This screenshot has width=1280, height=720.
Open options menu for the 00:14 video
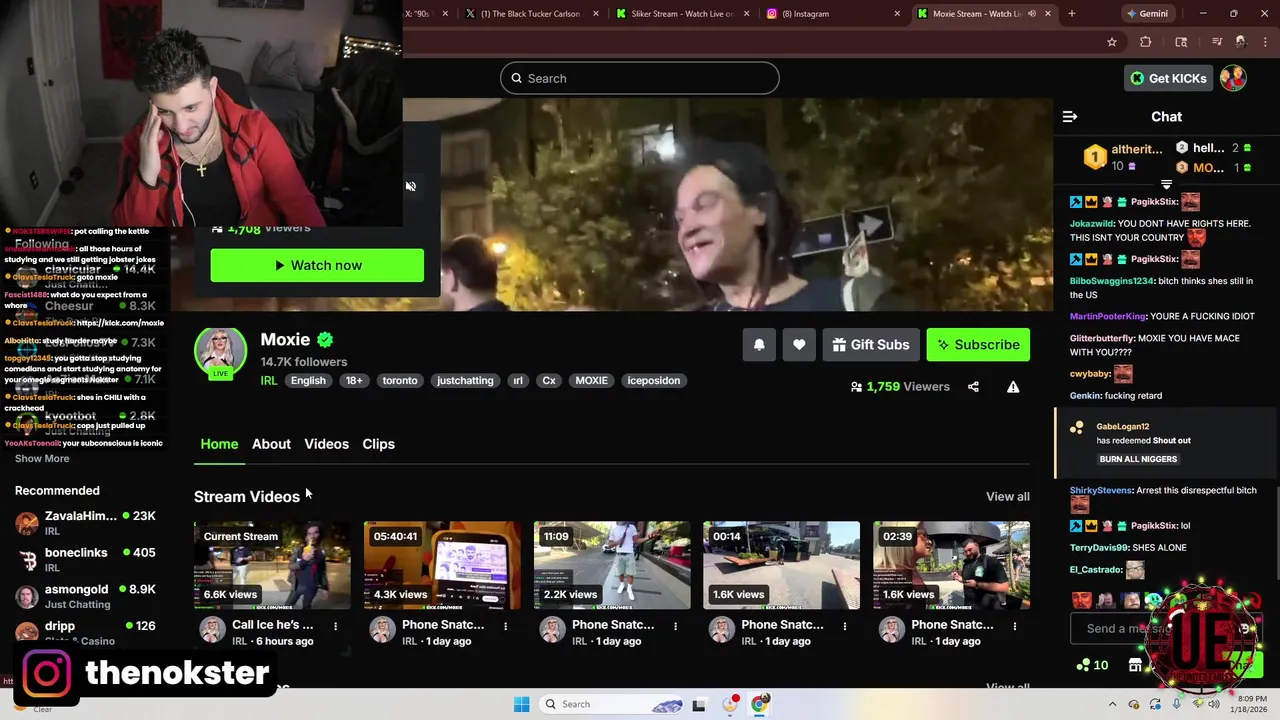coord(845,626)
